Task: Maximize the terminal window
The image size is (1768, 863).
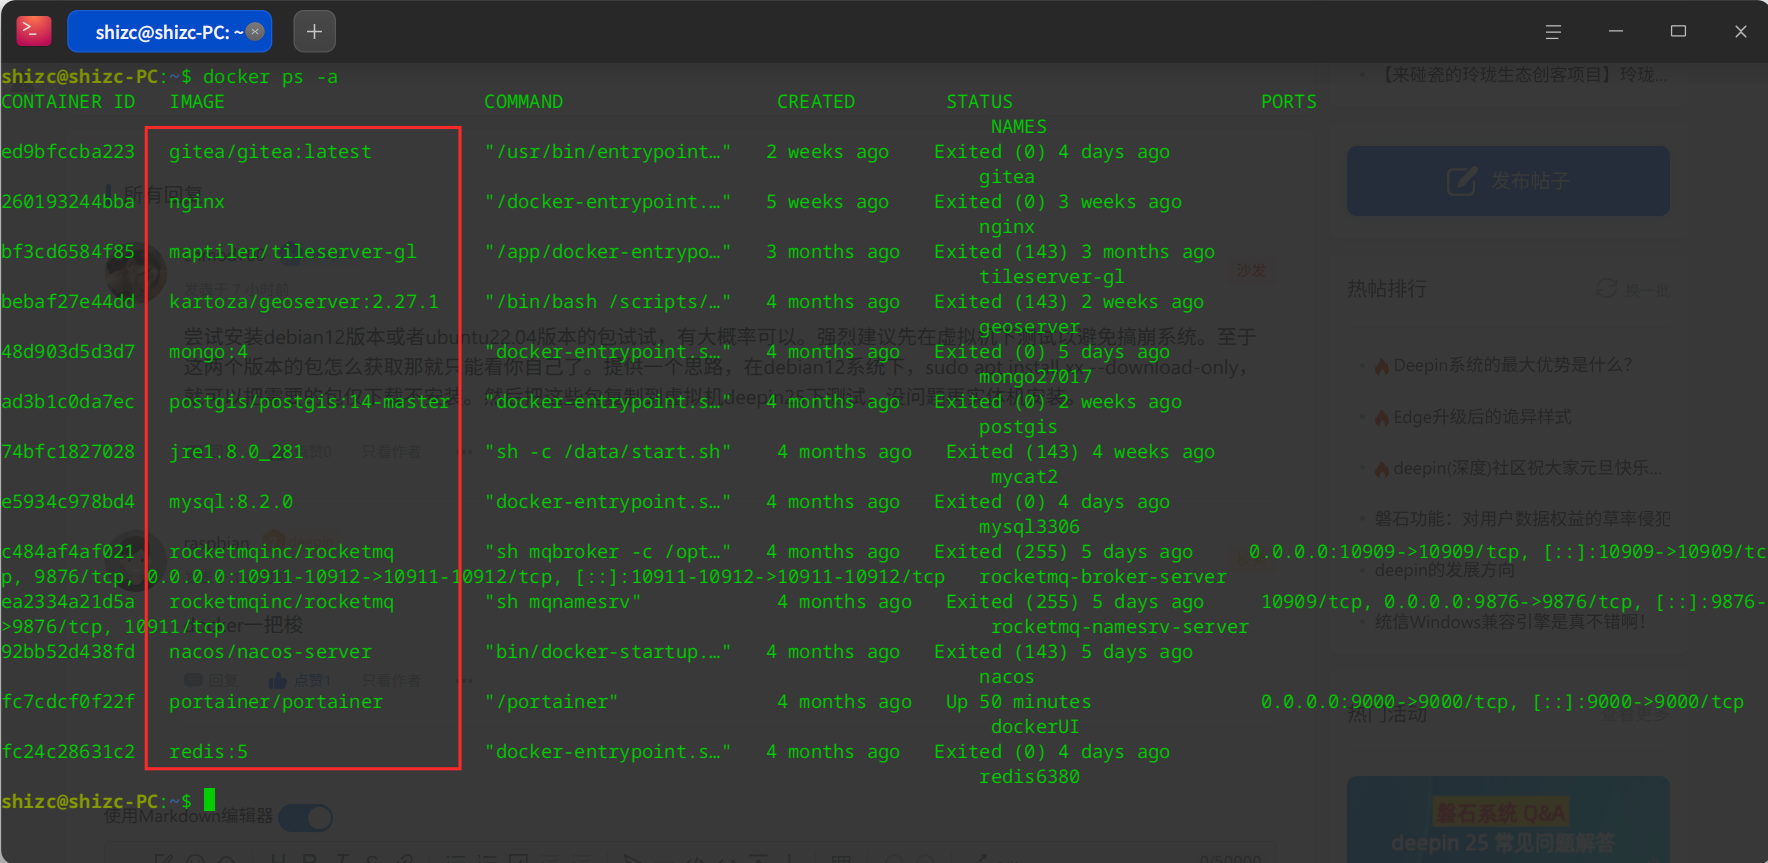Action: coord(1678,32)
